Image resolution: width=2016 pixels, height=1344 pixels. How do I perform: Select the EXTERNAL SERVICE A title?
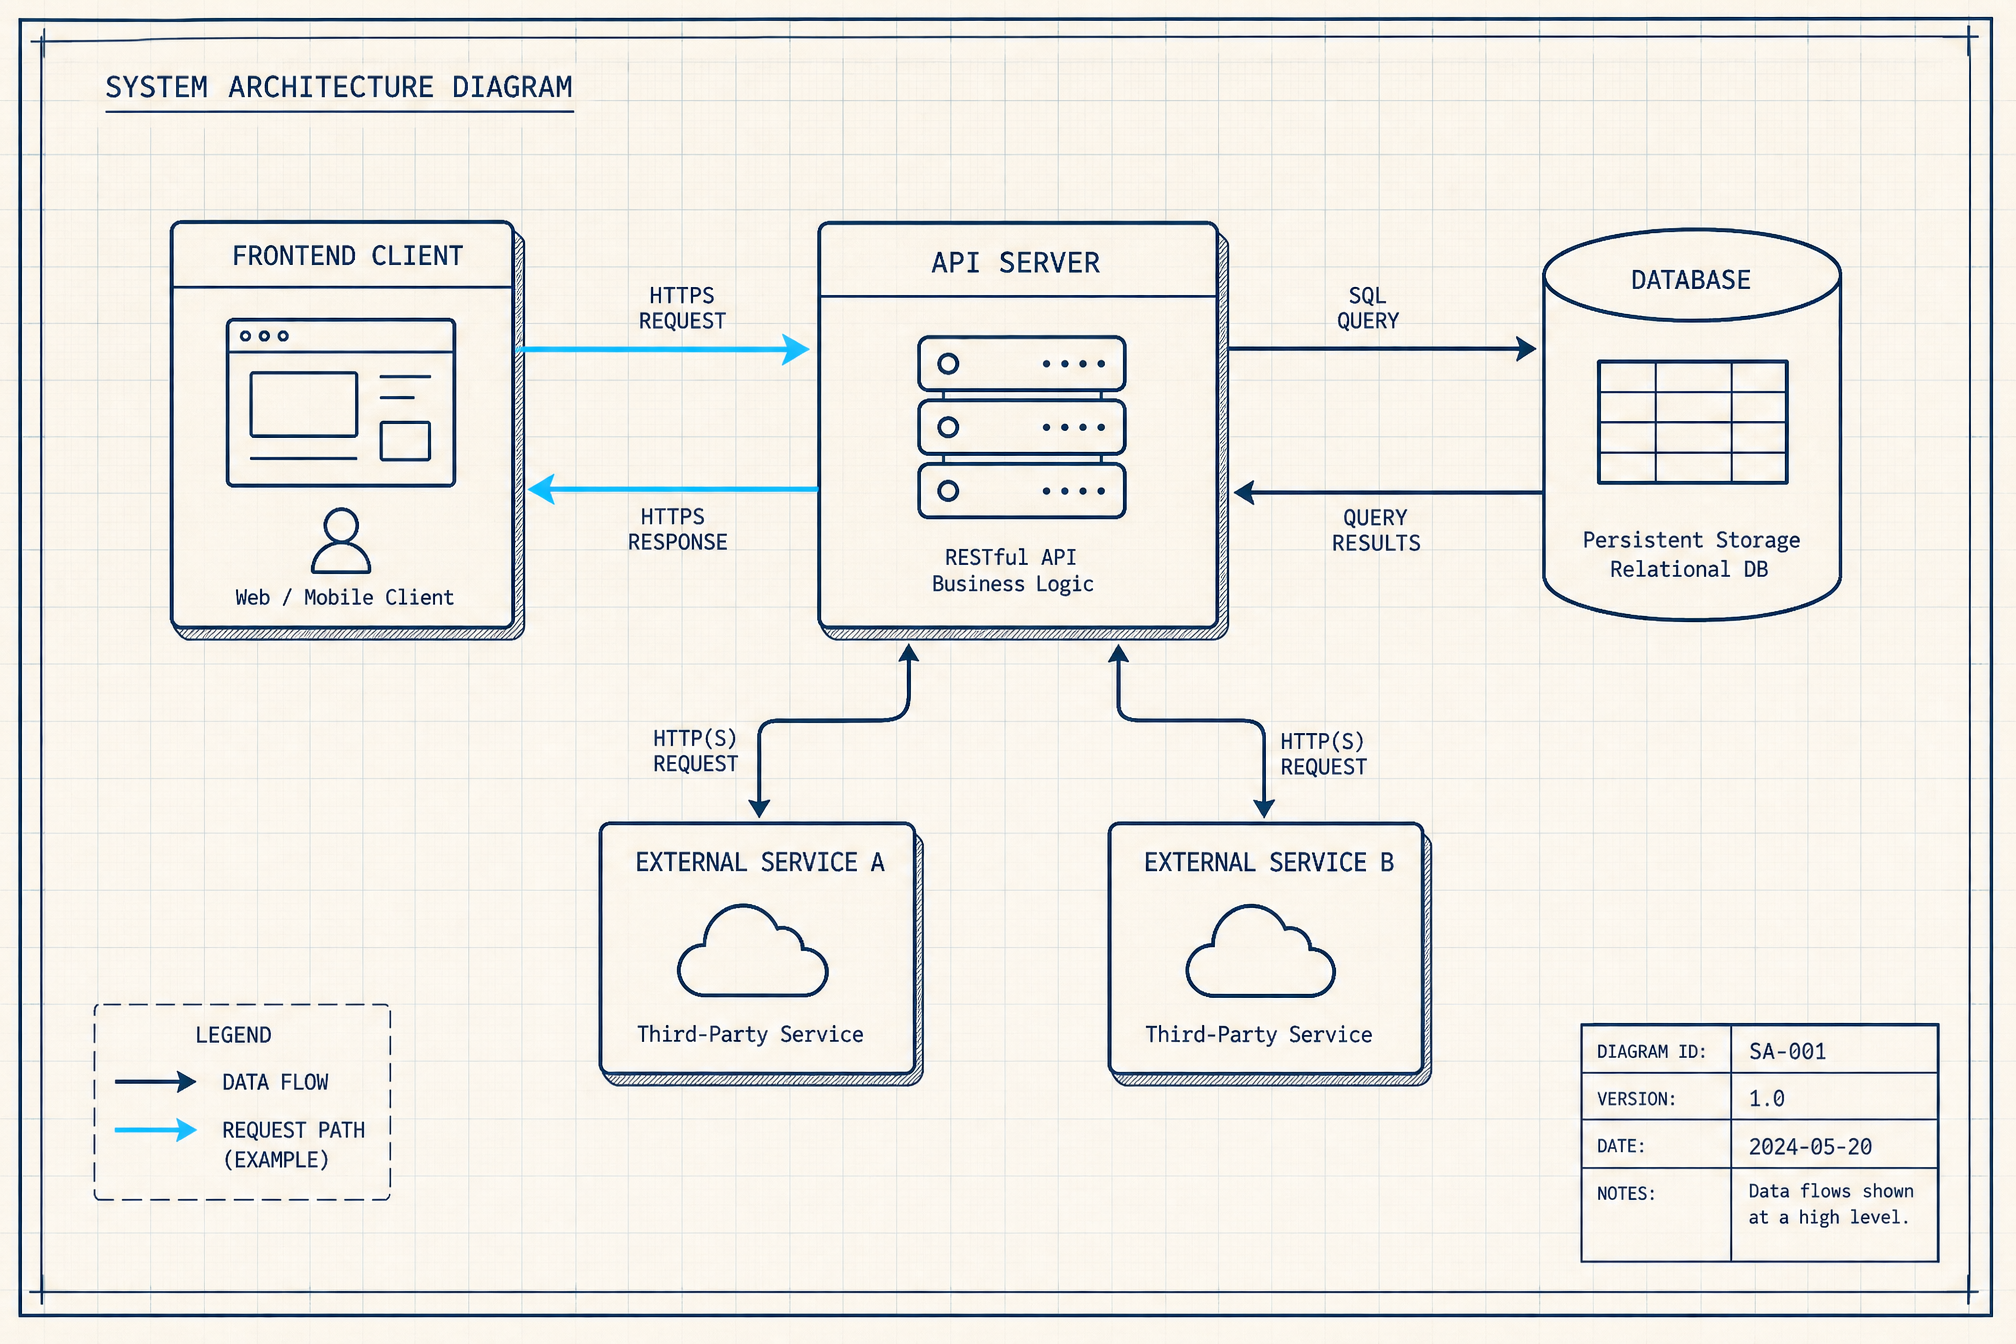point(760,862)
